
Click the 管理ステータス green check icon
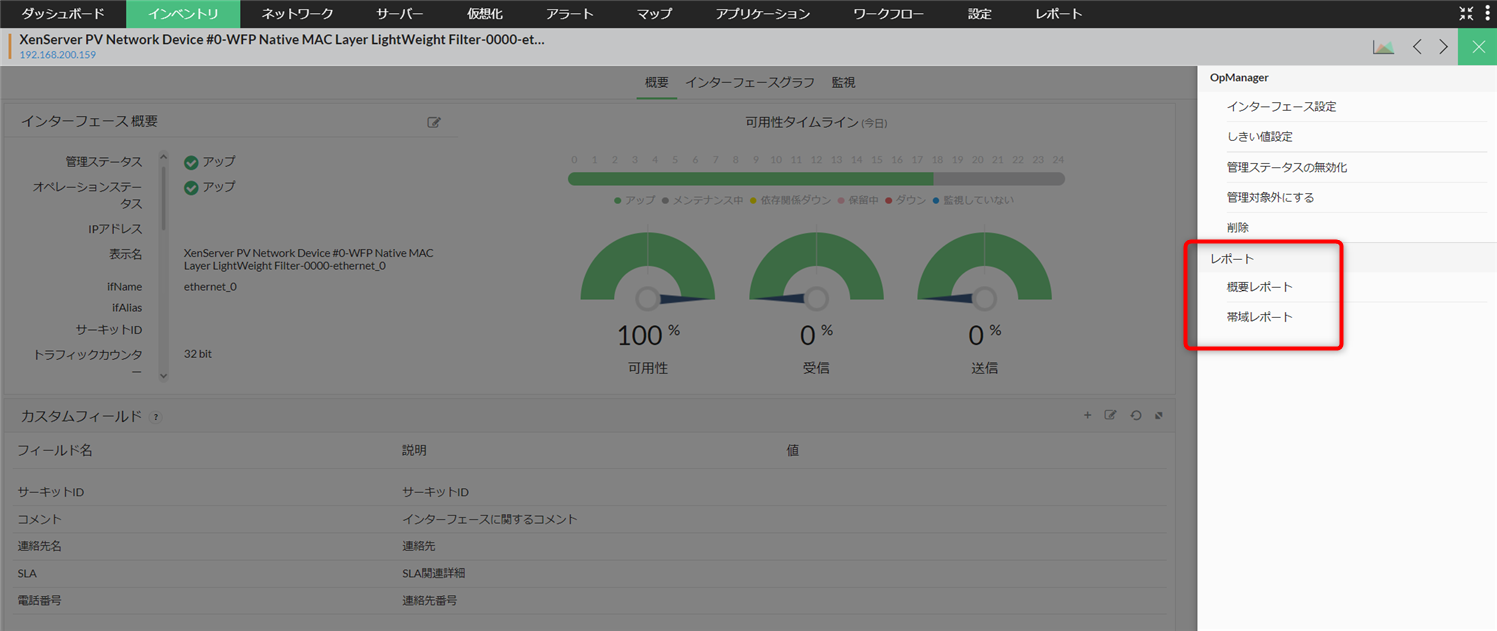[x=191, y=162]
